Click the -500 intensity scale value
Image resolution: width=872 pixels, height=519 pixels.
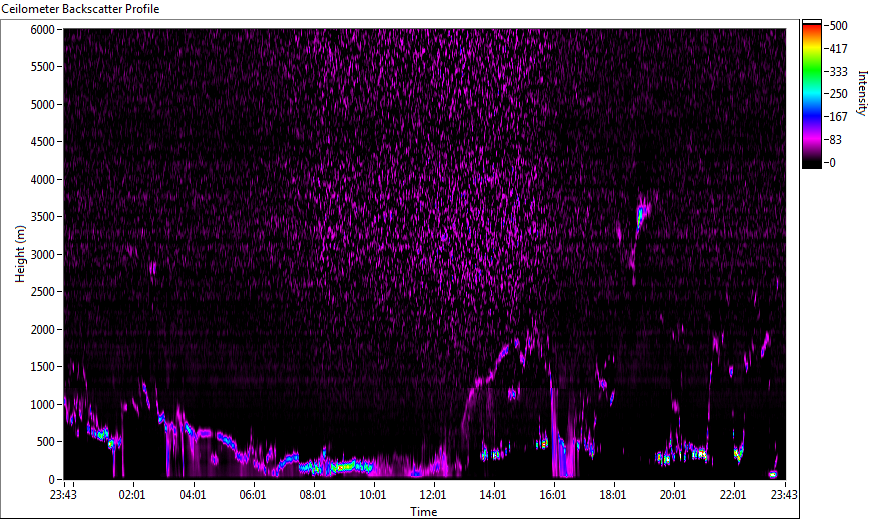[837, 26]
